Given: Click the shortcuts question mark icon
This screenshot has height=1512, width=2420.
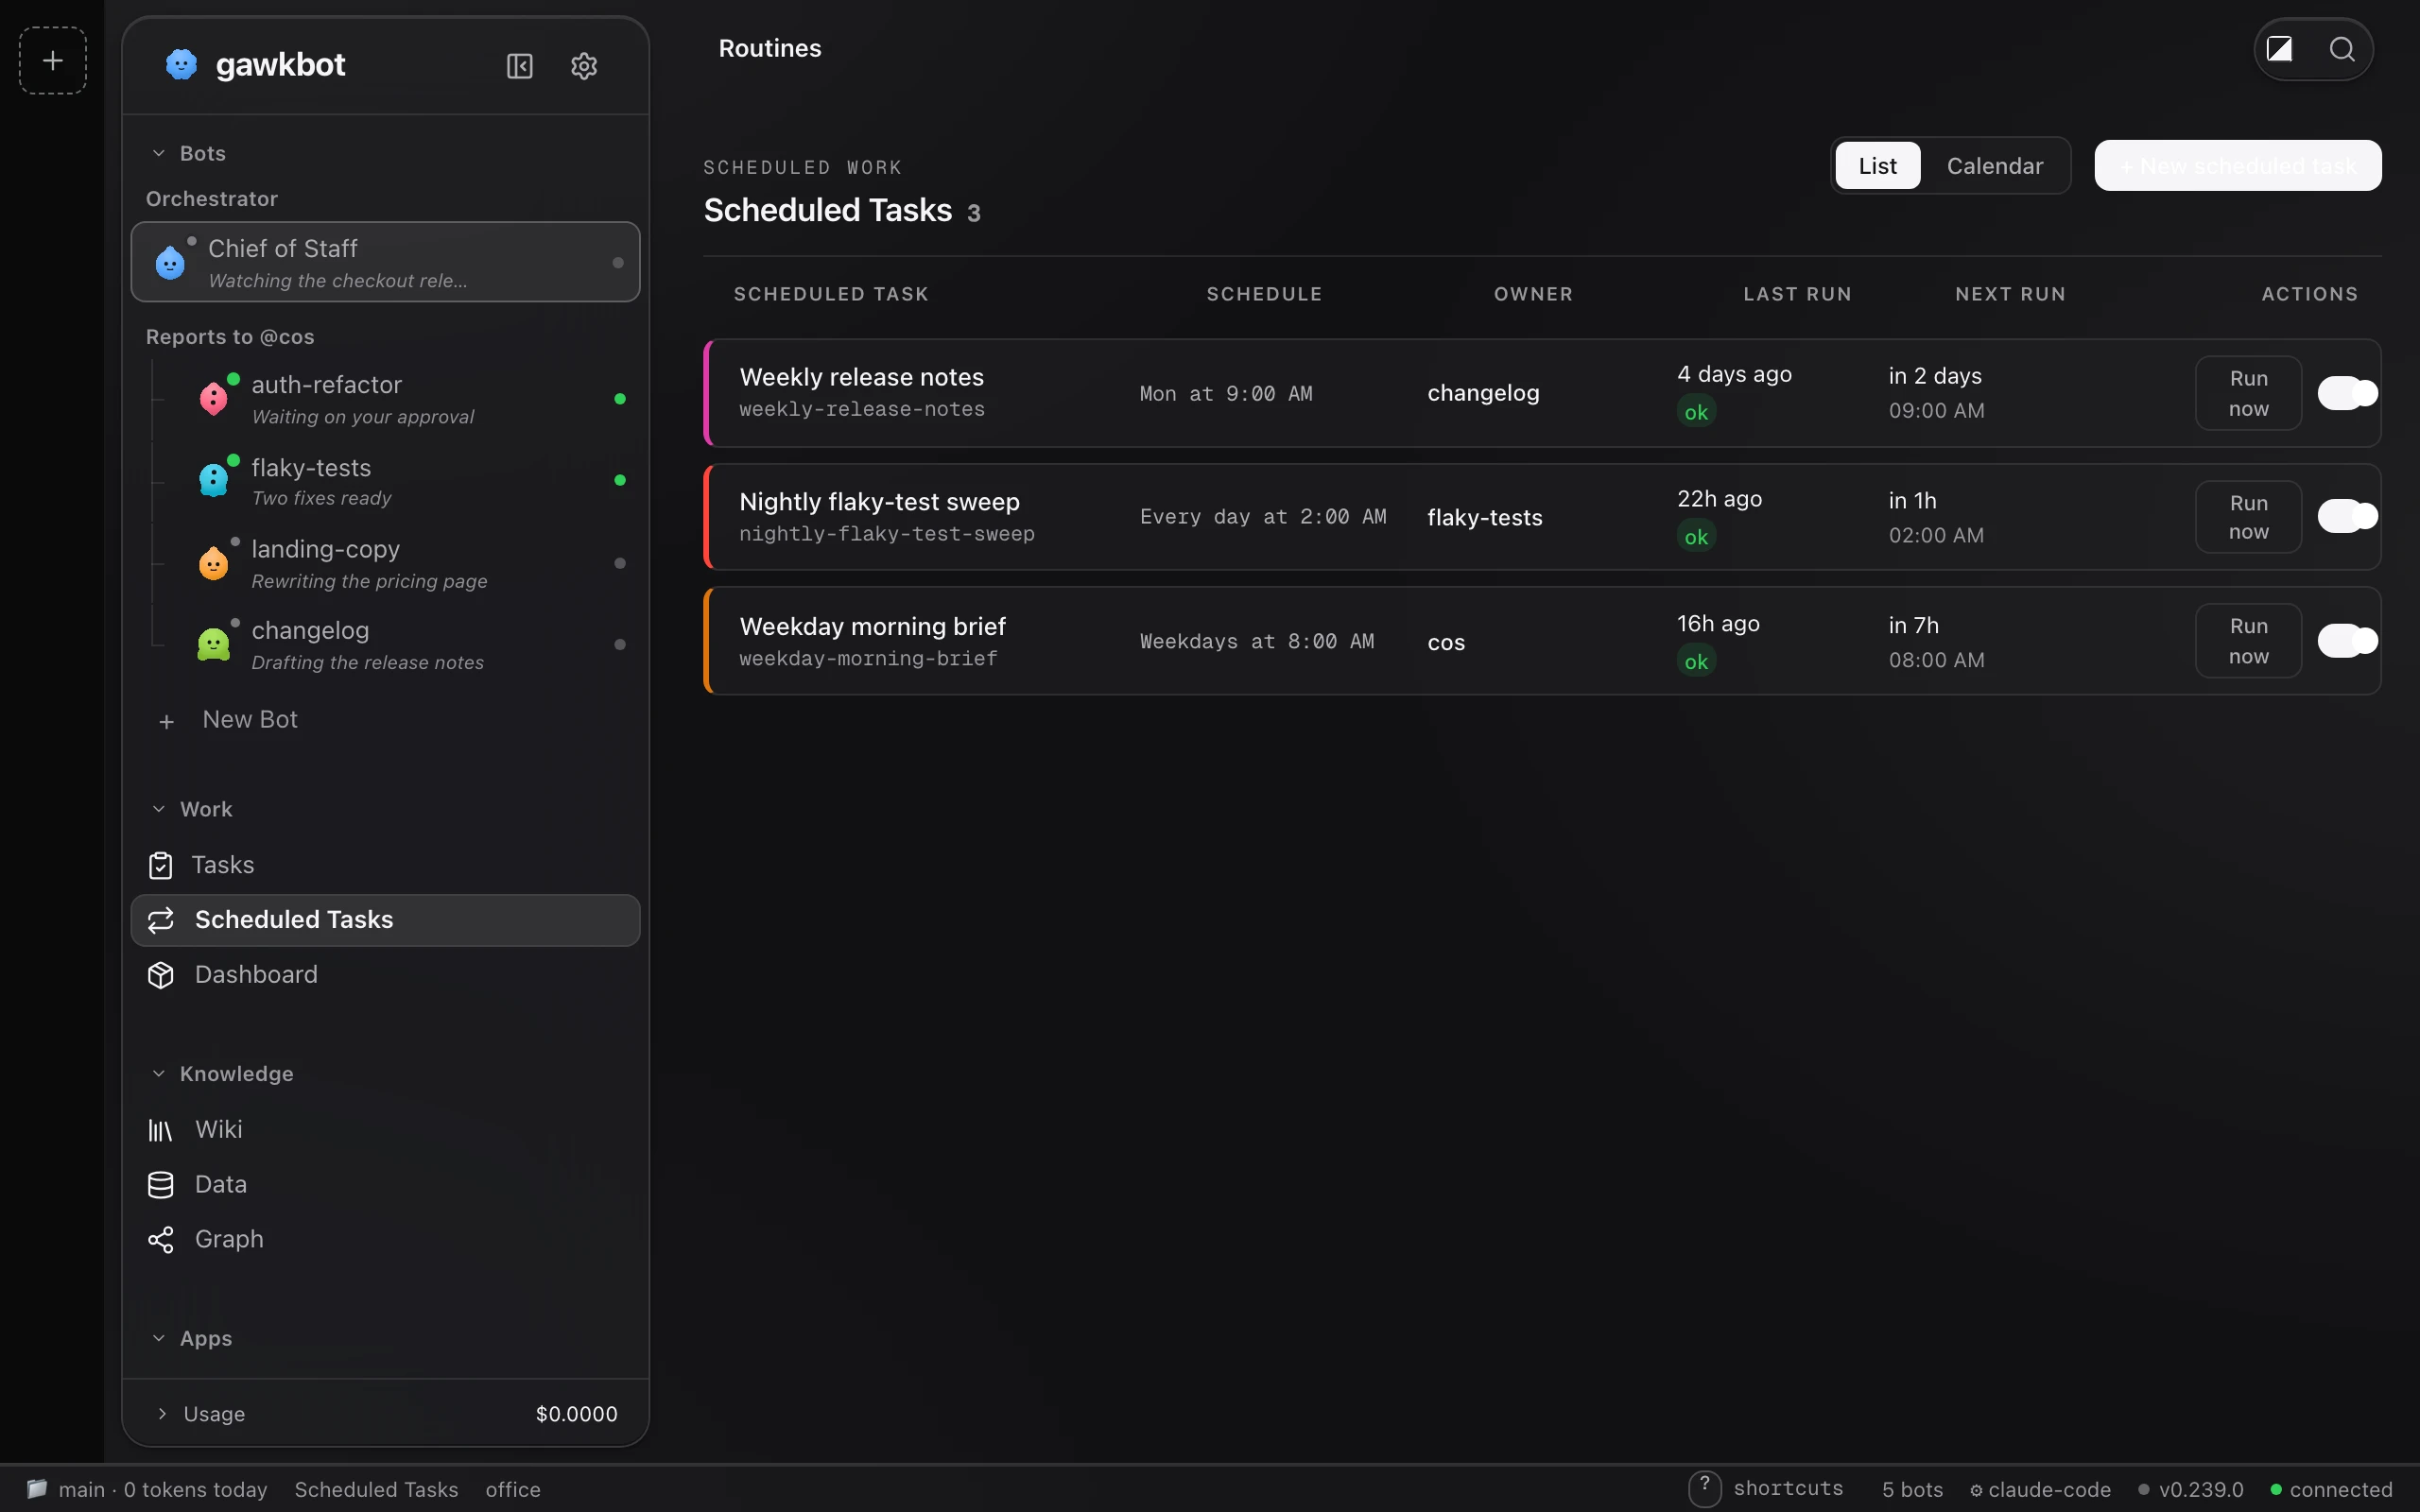Looking at the screenshot, I should pos(1705,1488).
